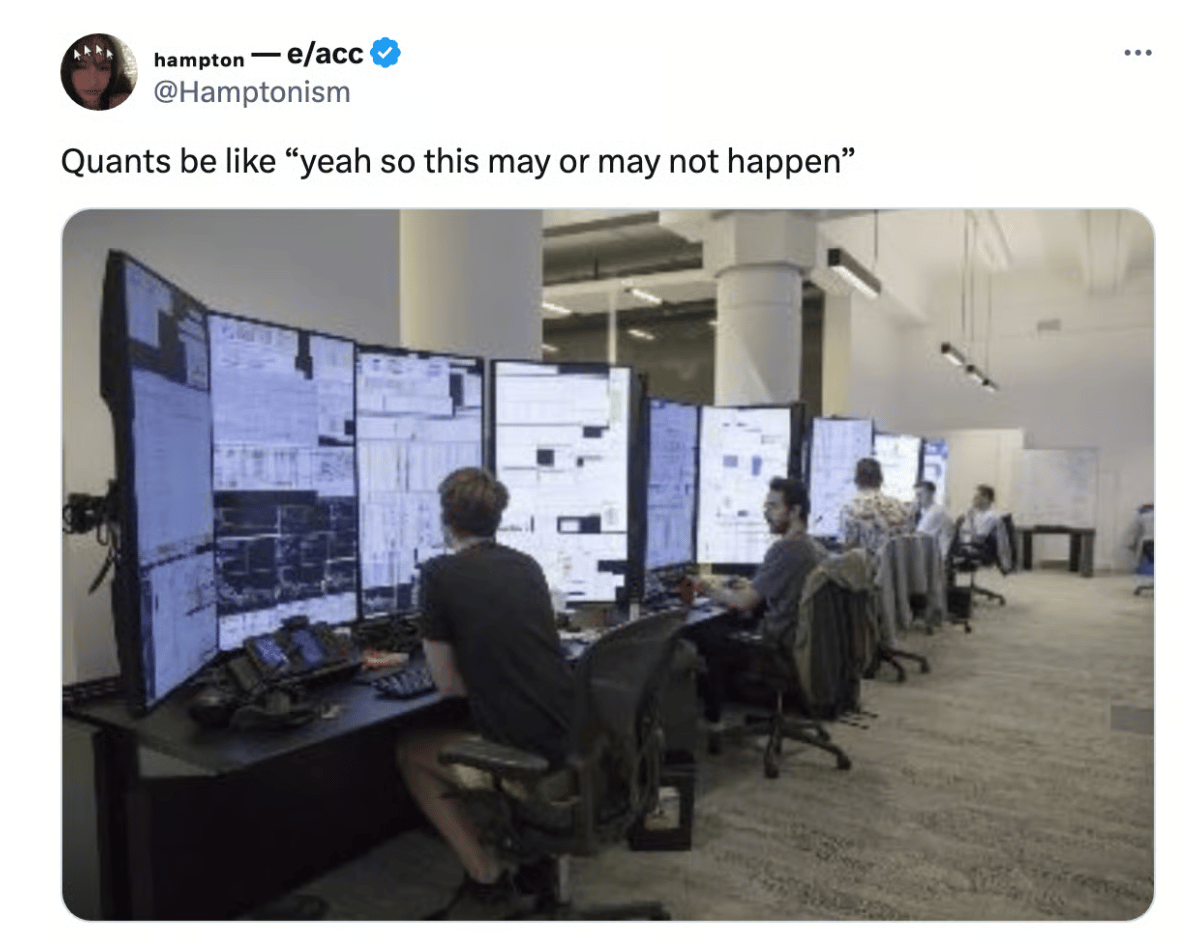Click the second monitor with dark lower half
Screen dimensions: 1194x944
pos(283,480)
